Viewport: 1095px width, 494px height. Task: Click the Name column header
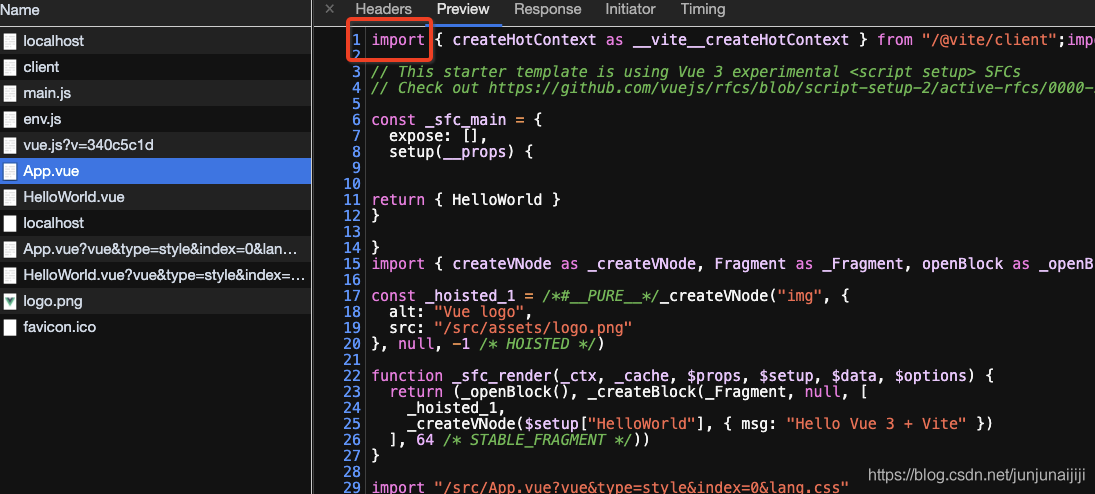pos(20,10)
